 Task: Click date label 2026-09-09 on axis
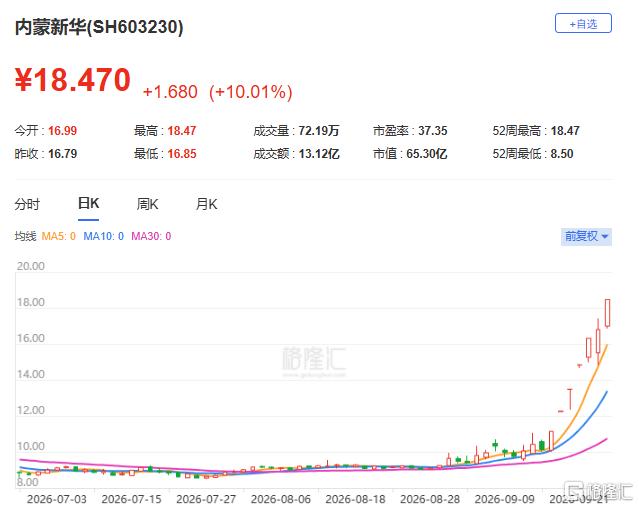[x=504, y=499]
